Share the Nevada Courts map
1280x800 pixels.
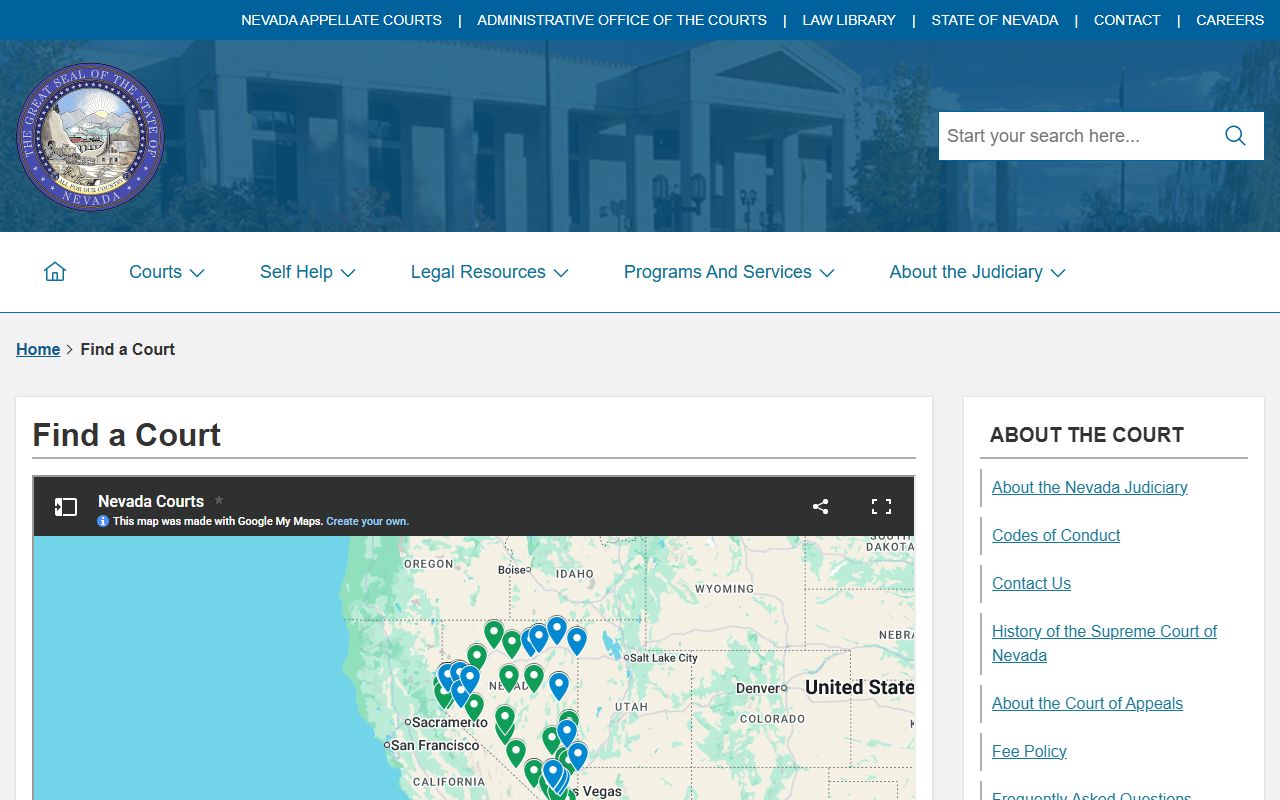[x=821, y=506]
